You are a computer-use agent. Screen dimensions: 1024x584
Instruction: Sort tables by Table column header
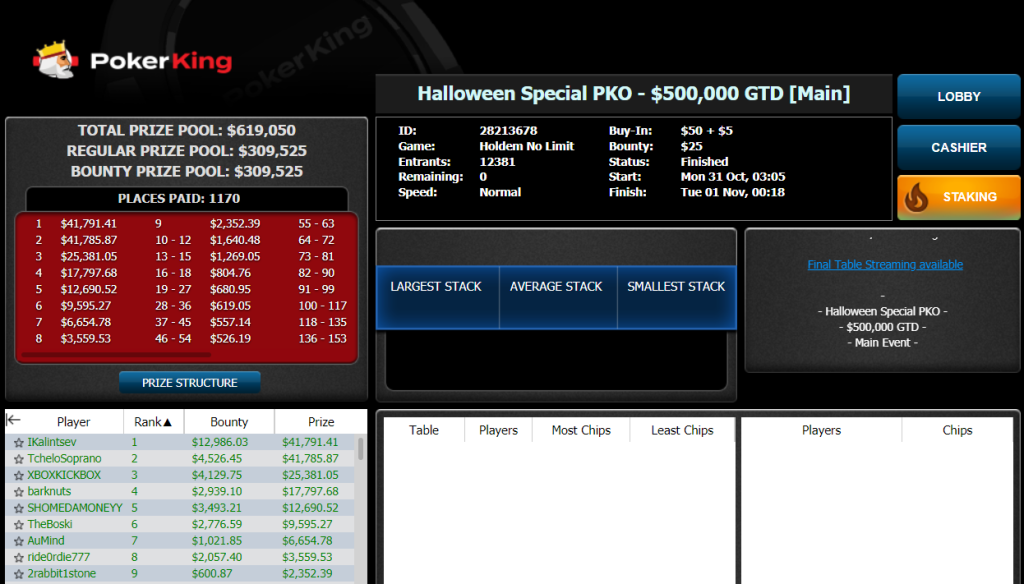424,430
